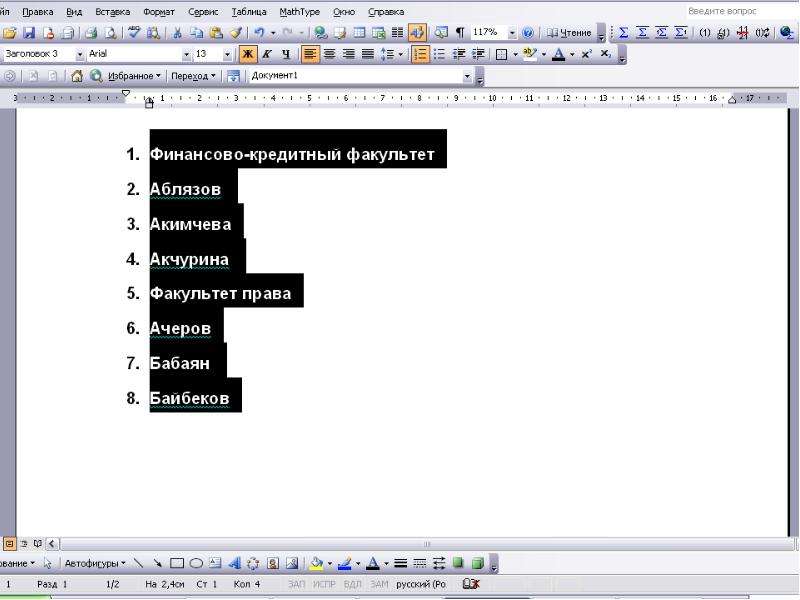
Task: Open the Автофигуры button menu
Action: click(95, 563)
